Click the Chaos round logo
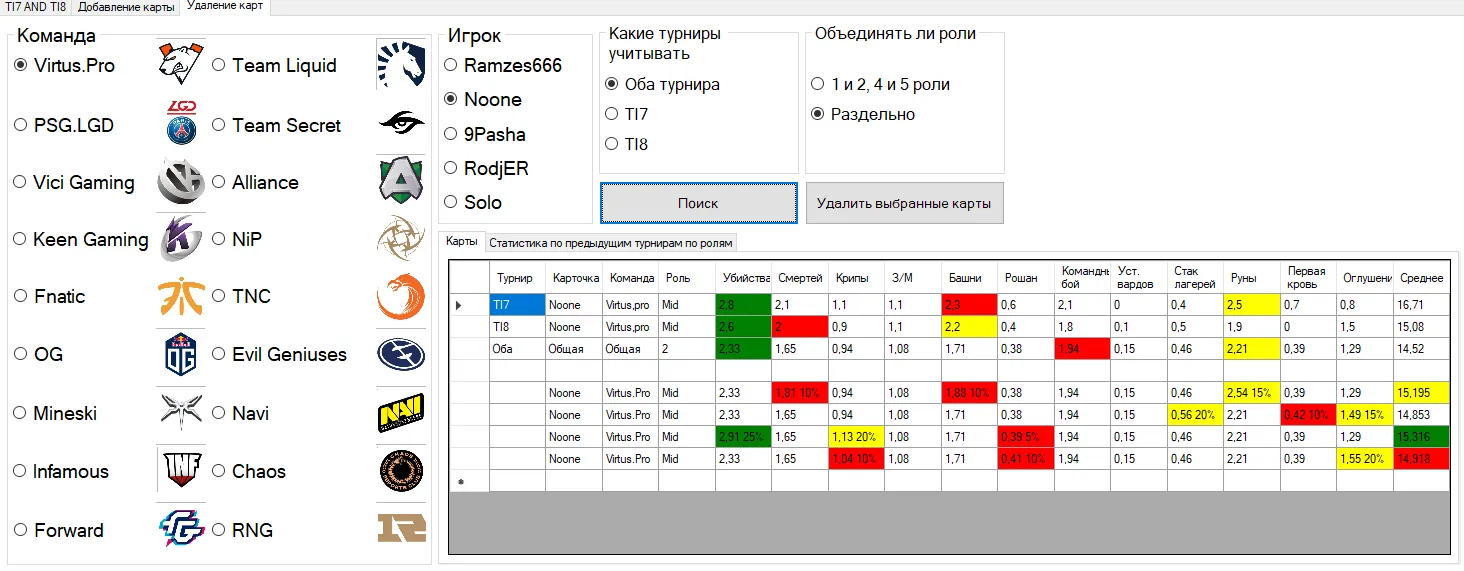 (x=401, y=470)
